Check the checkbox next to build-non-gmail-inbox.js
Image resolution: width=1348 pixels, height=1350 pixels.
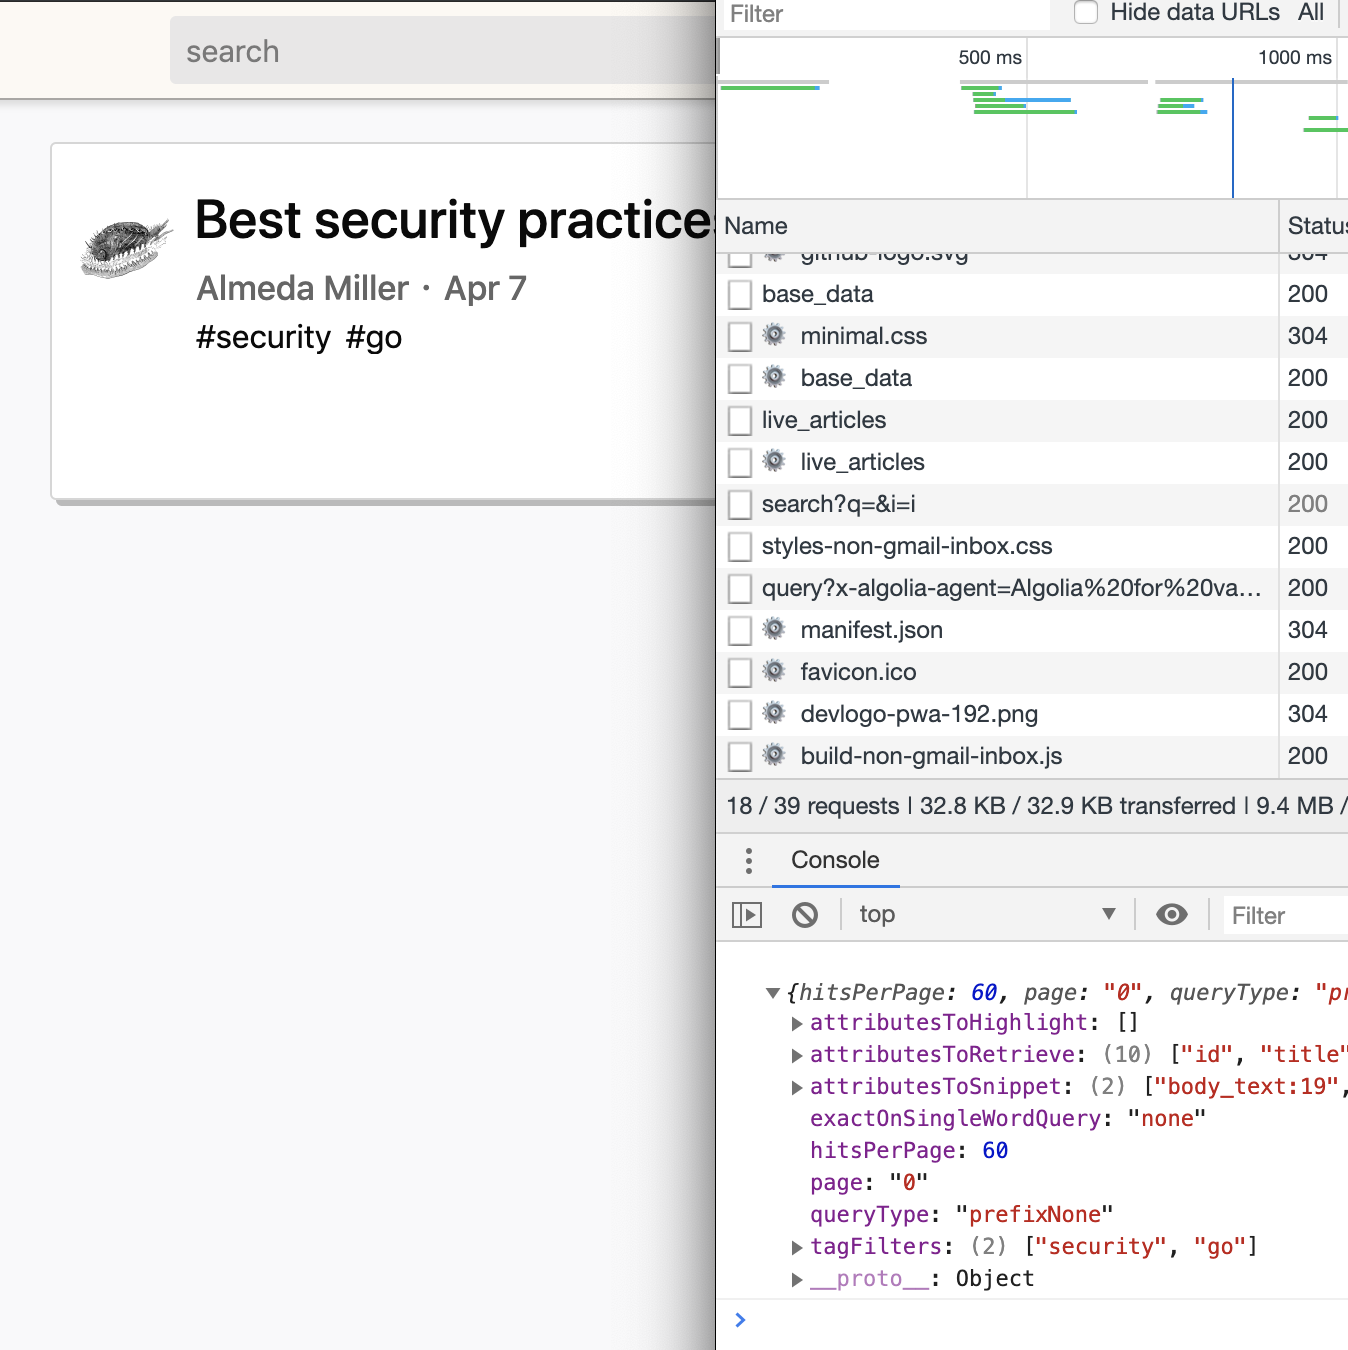(x=740, y=757)
